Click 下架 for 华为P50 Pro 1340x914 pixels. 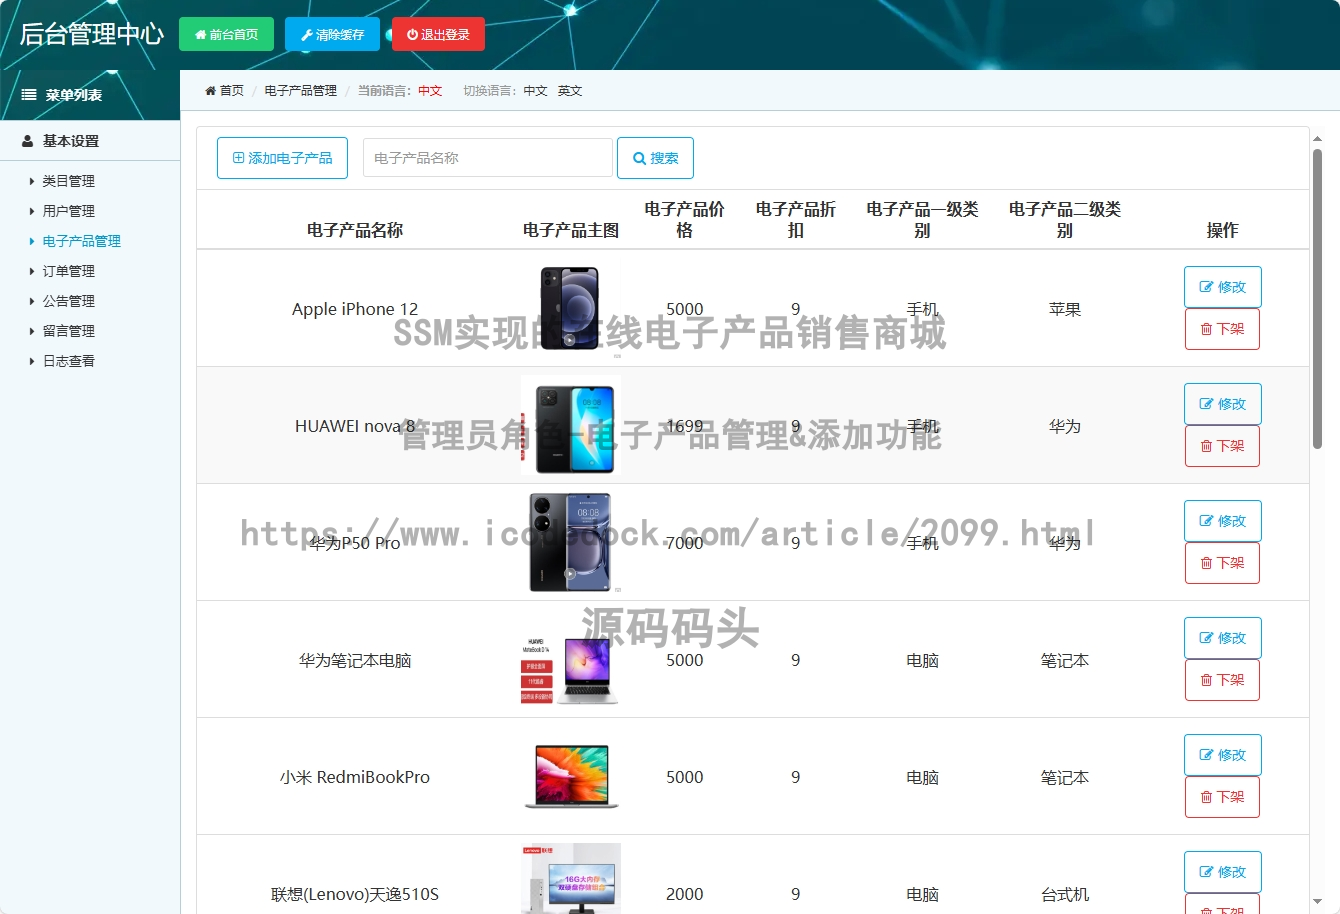(x=1222, y=563)
